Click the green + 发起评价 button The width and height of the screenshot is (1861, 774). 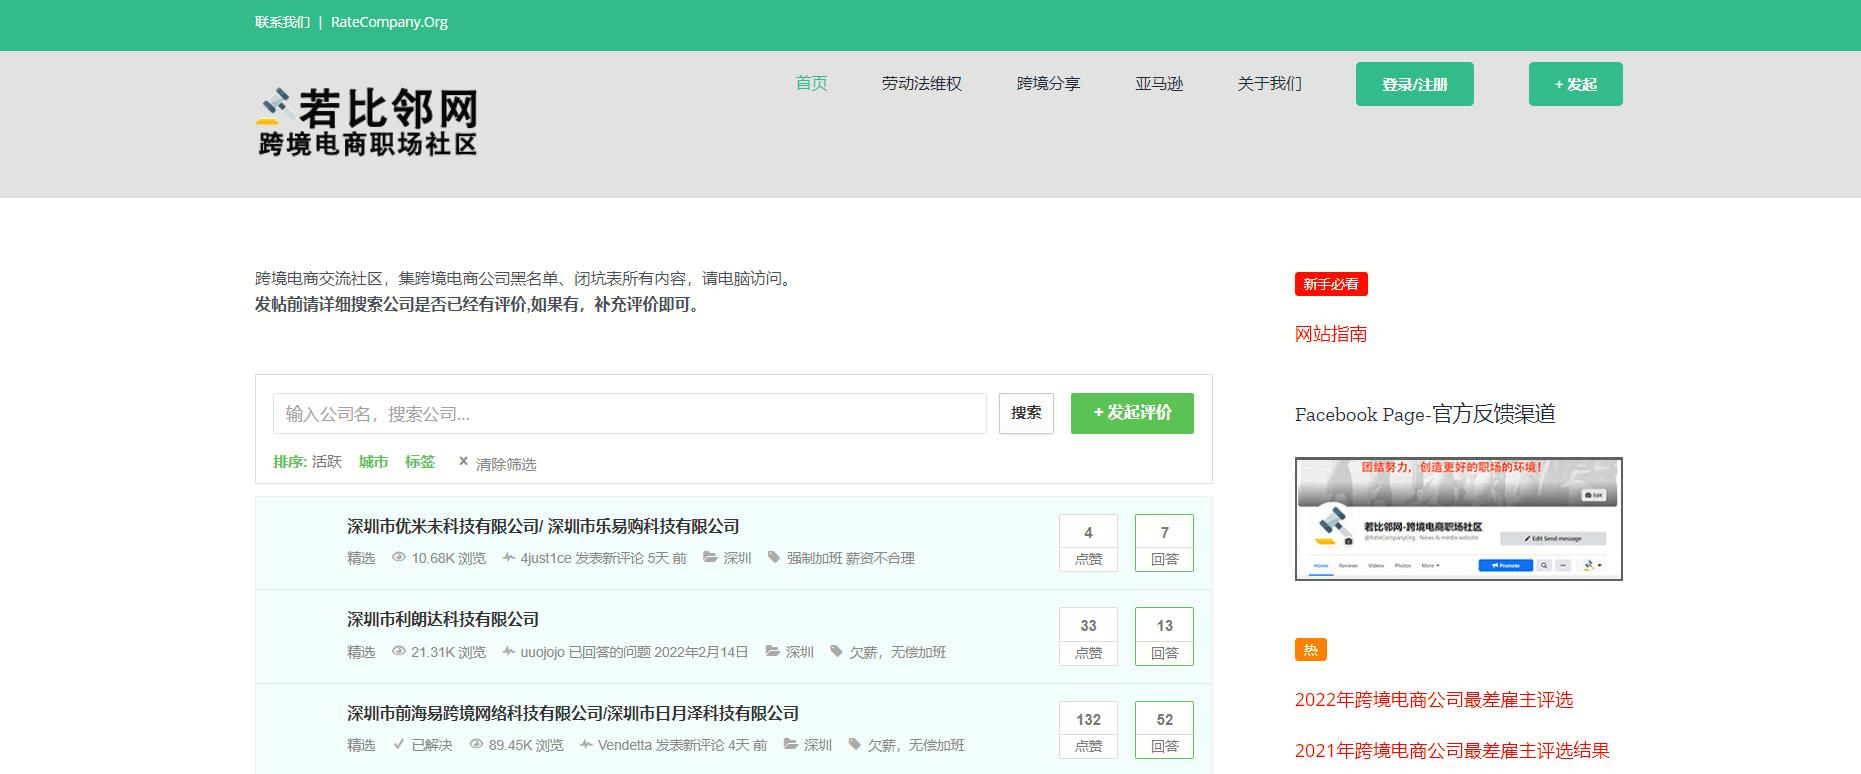1132,413
